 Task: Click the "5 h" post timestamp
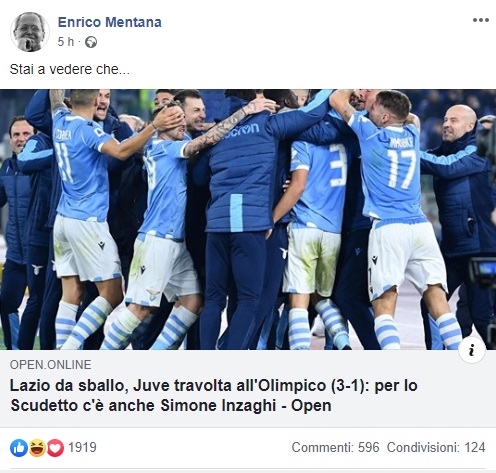click(x=66, y=42)
